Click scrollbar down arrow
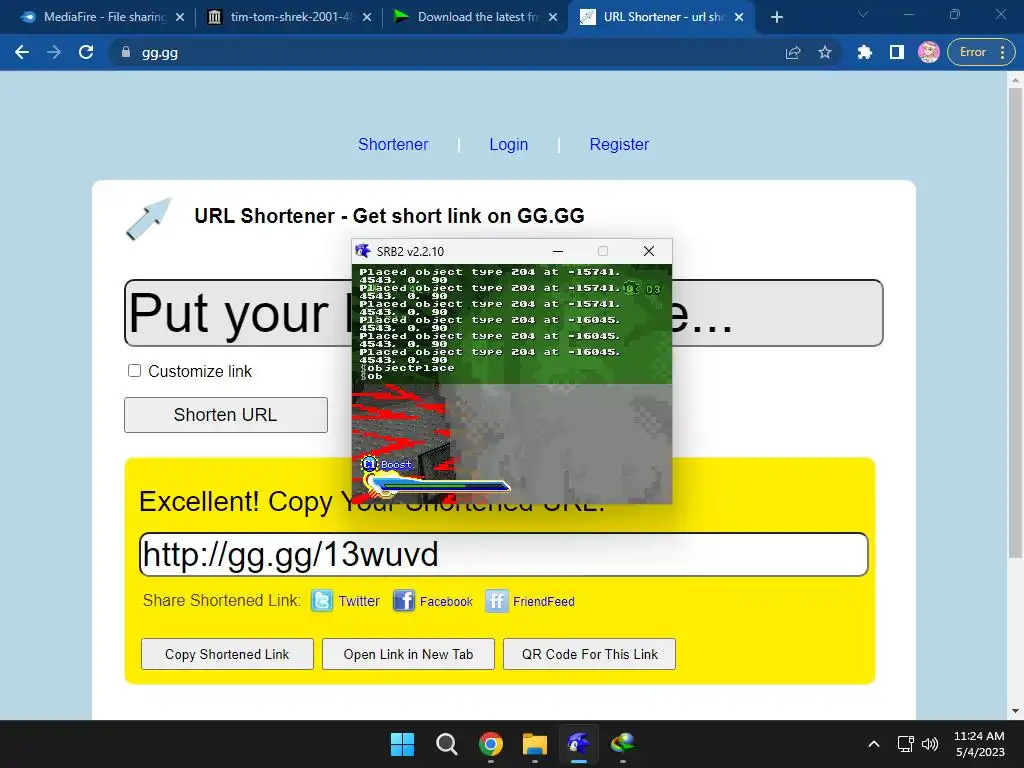 (1015, 711)
